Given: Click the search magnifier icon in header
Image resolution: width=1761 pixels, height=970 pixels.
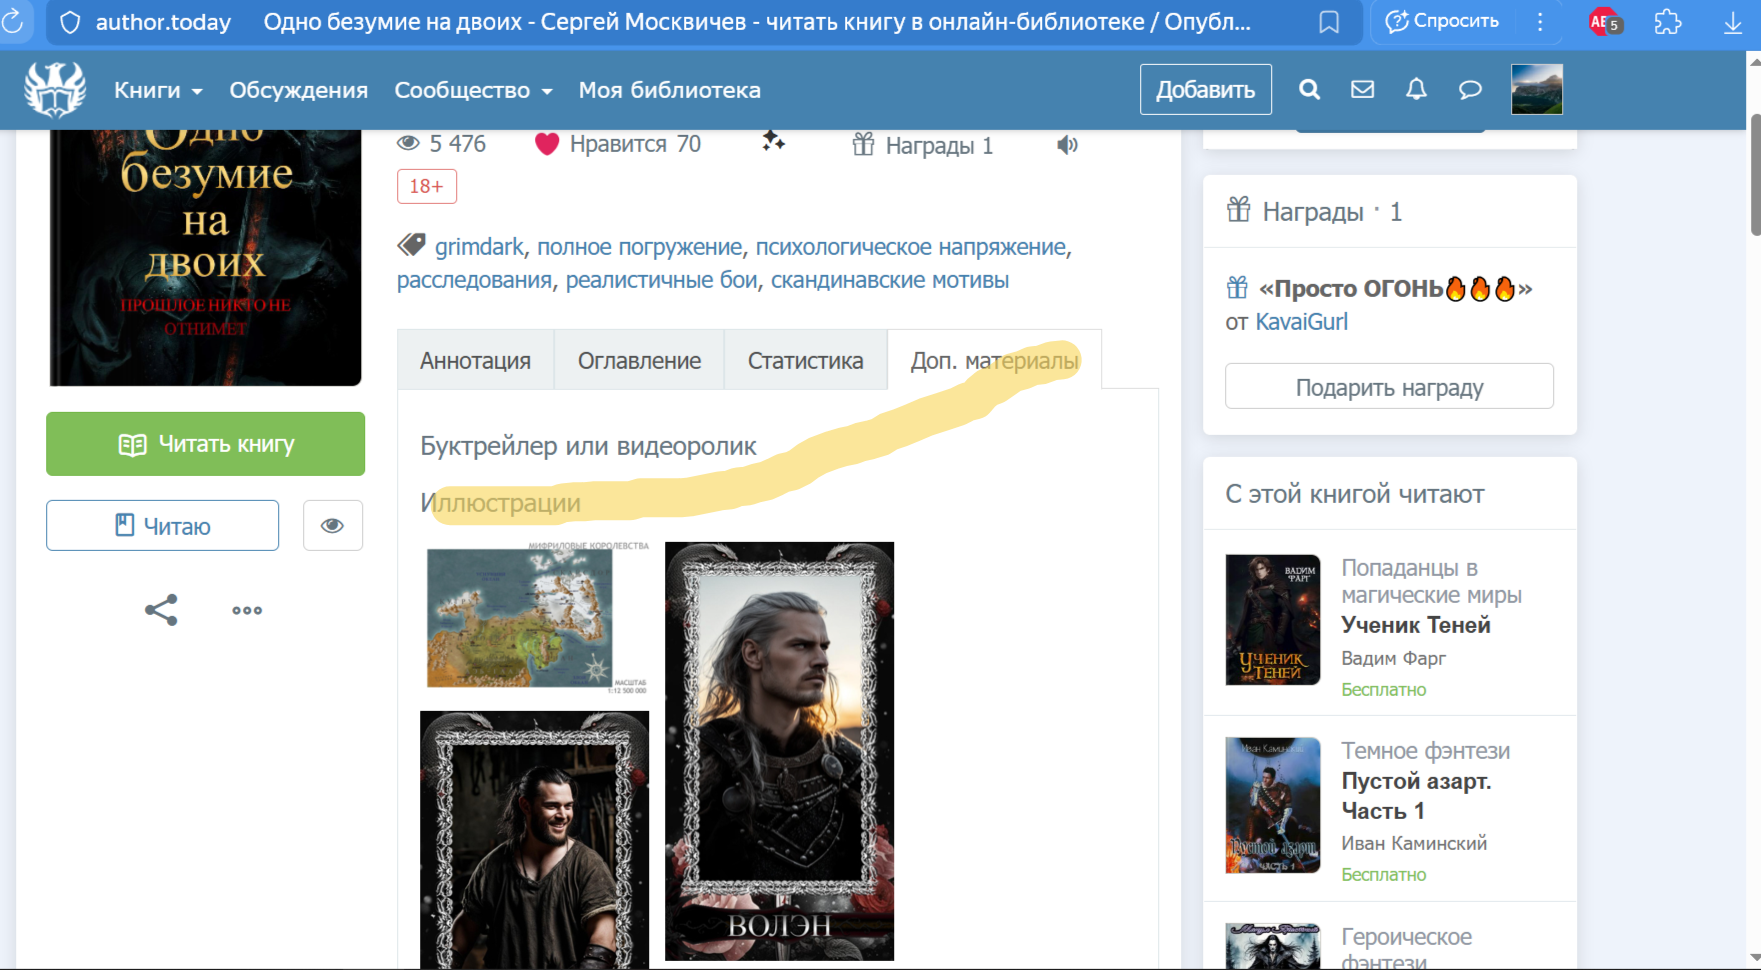Looking at the screenshot, I should [1309, 90].
